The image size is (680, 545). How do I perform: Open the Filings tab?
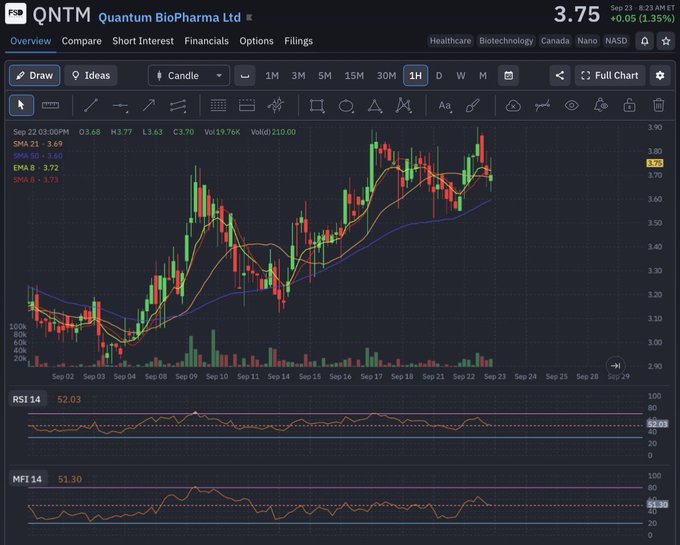click(x=298, y=41)
